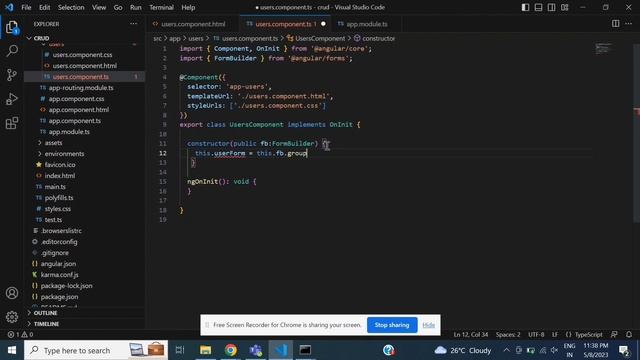Open the Help menu
Viewport: 640px width, 360px height.
[x=188, y=7]
